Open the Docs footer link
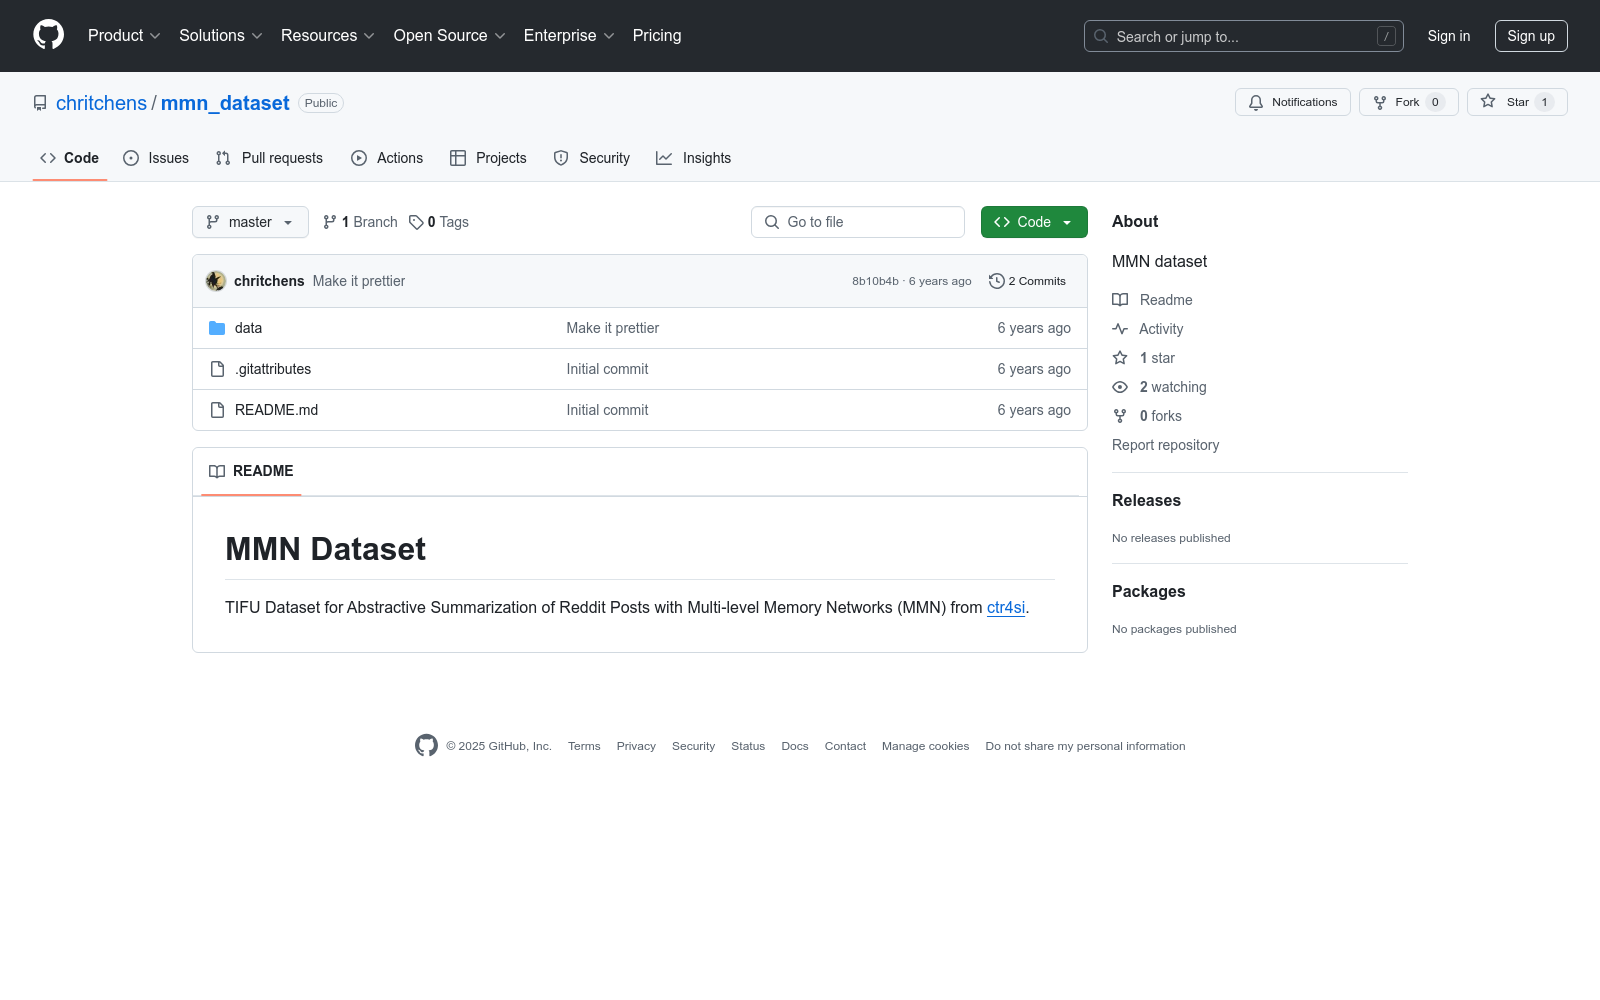Viewport: 1600px width, 1000px height. (x=795, y=746)
